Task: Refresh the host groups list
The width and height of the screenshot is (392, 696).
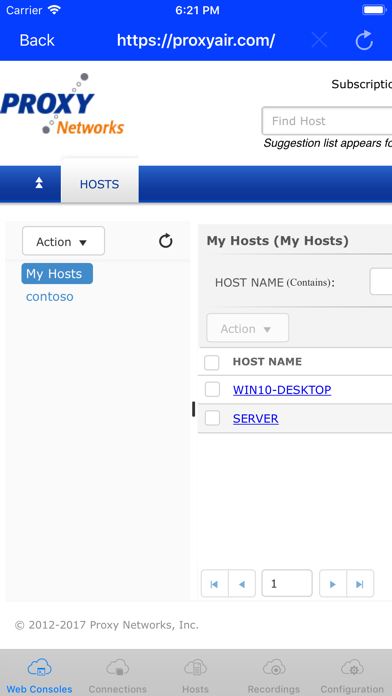Action: pyautogui.click(x=166, y=241)
